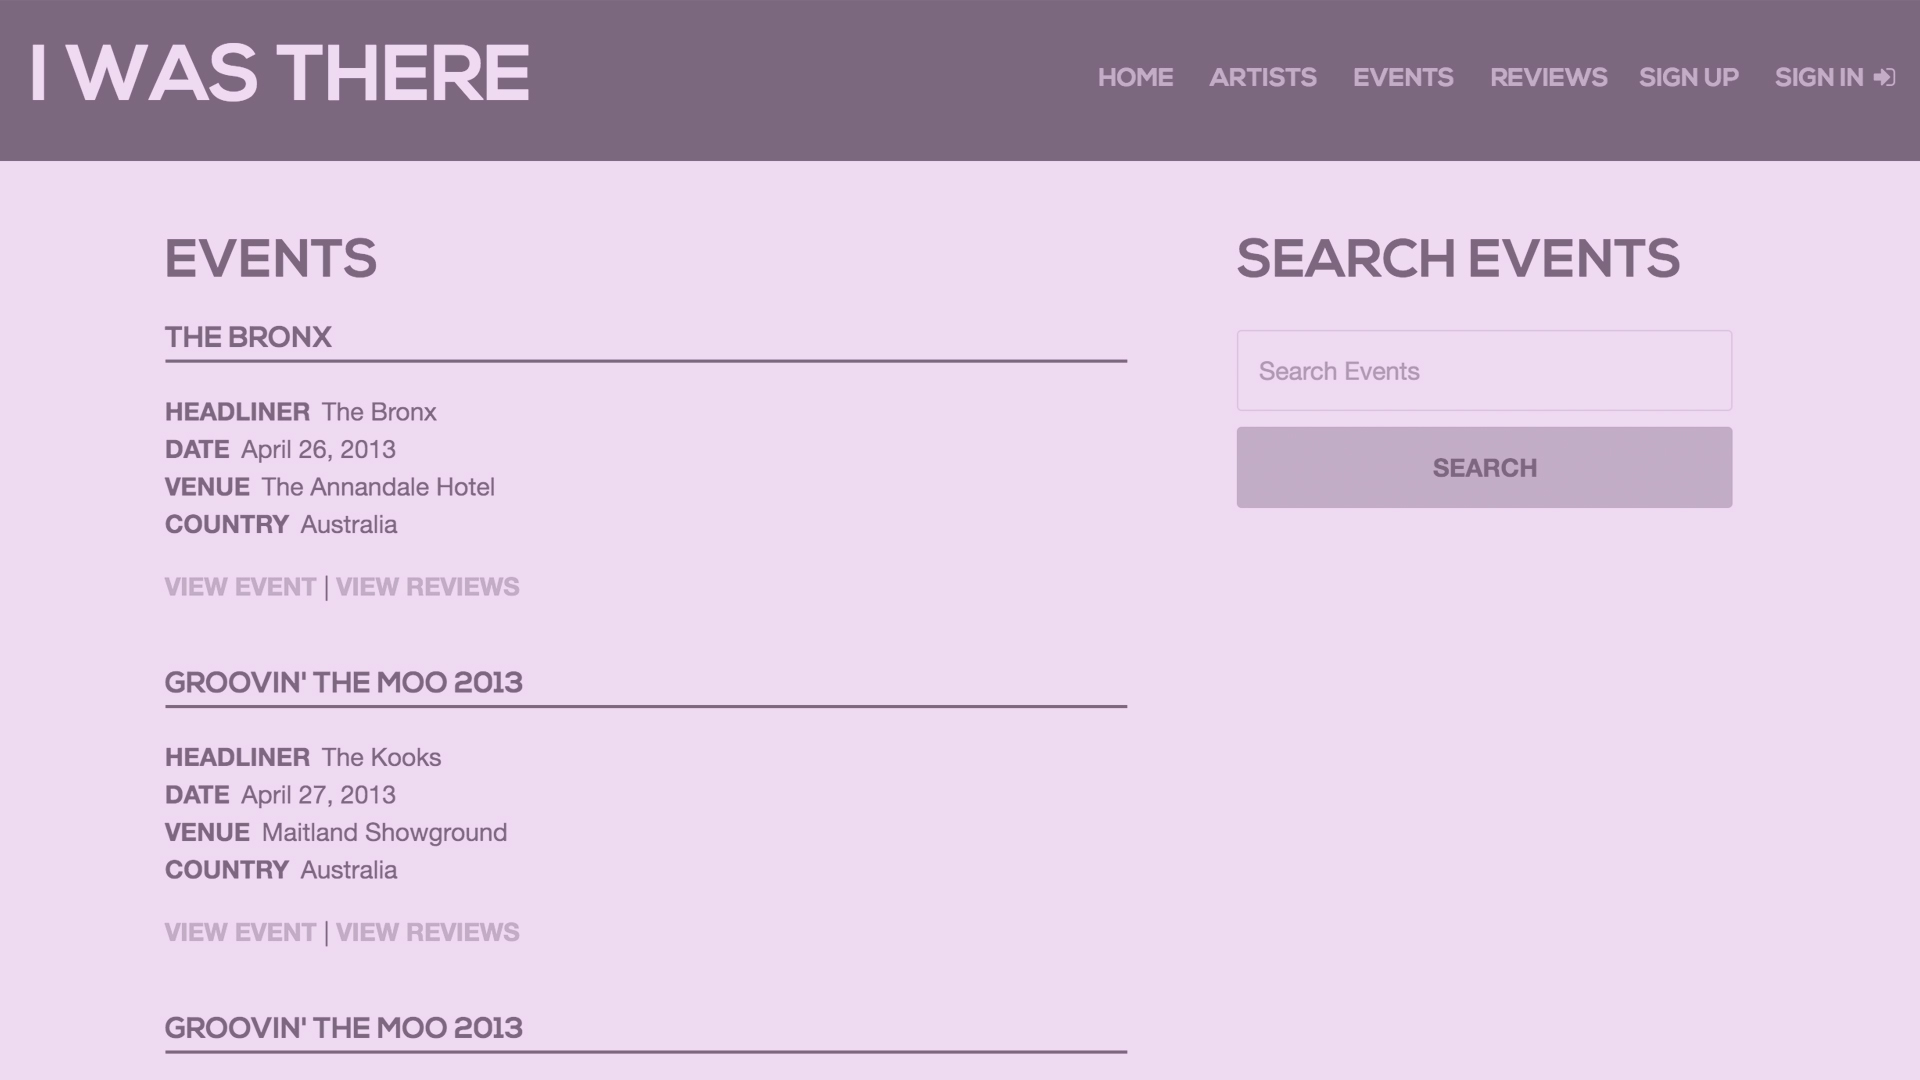Click the SIGN UP link
The width and height of the screenshot is (1920, 1080).
pos(1688,77)
